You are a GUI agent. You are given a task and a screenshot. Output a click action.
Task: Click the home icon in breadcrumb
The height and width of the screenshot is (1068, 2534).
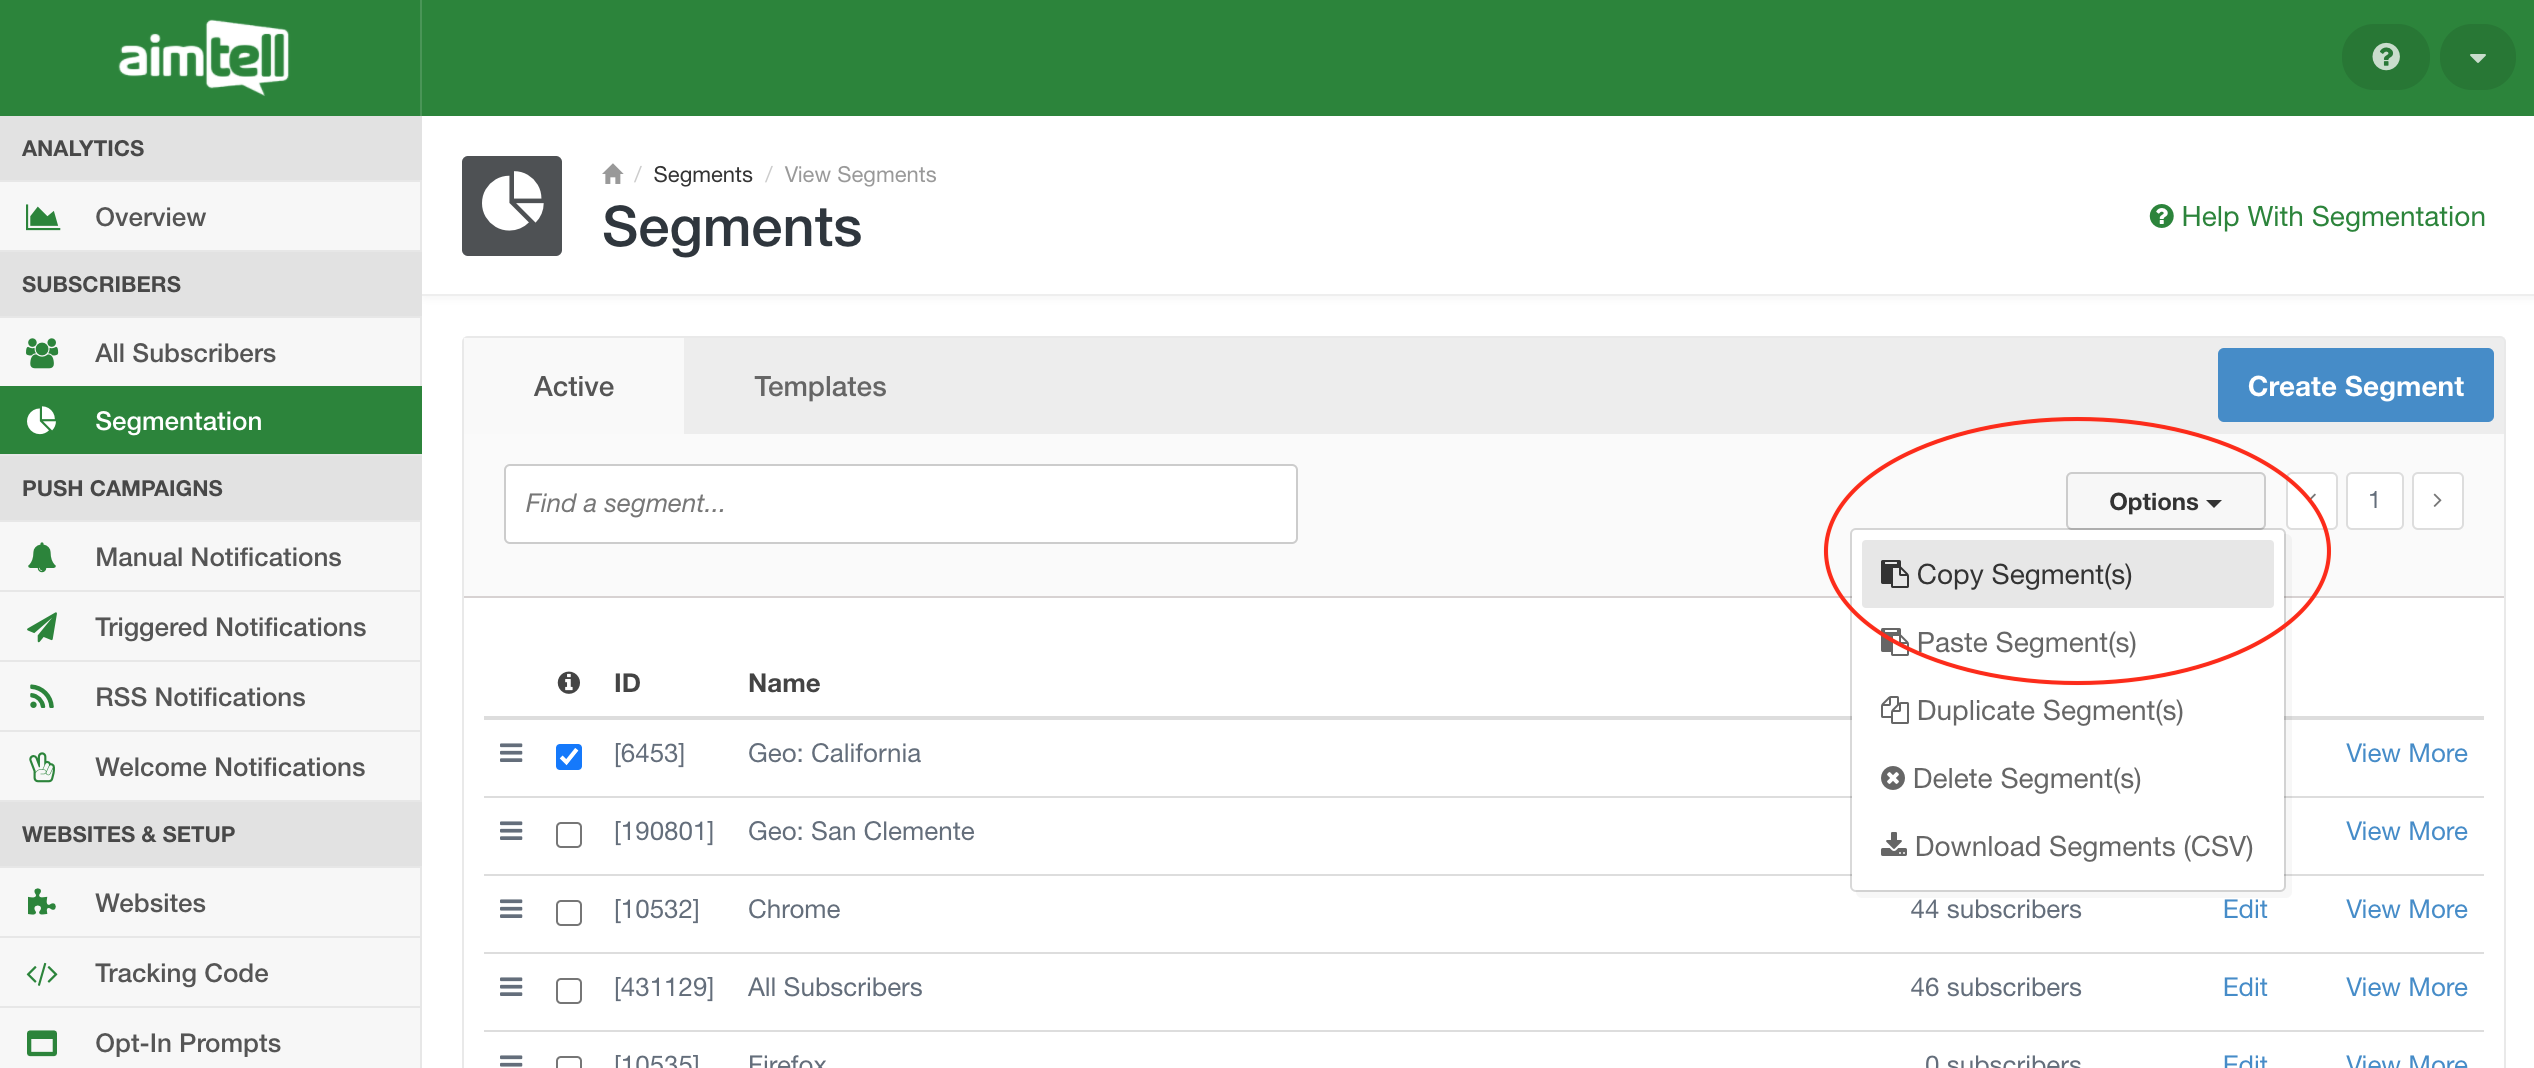click(613, 175)
